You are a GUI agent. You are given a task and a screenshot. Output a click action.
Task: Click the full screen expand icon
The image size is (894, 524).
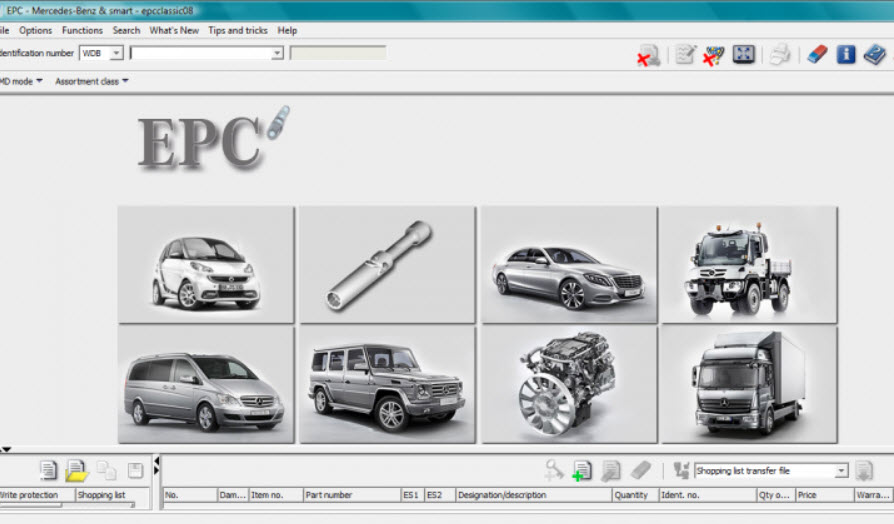pyautogui.click(x=743, y=54)
